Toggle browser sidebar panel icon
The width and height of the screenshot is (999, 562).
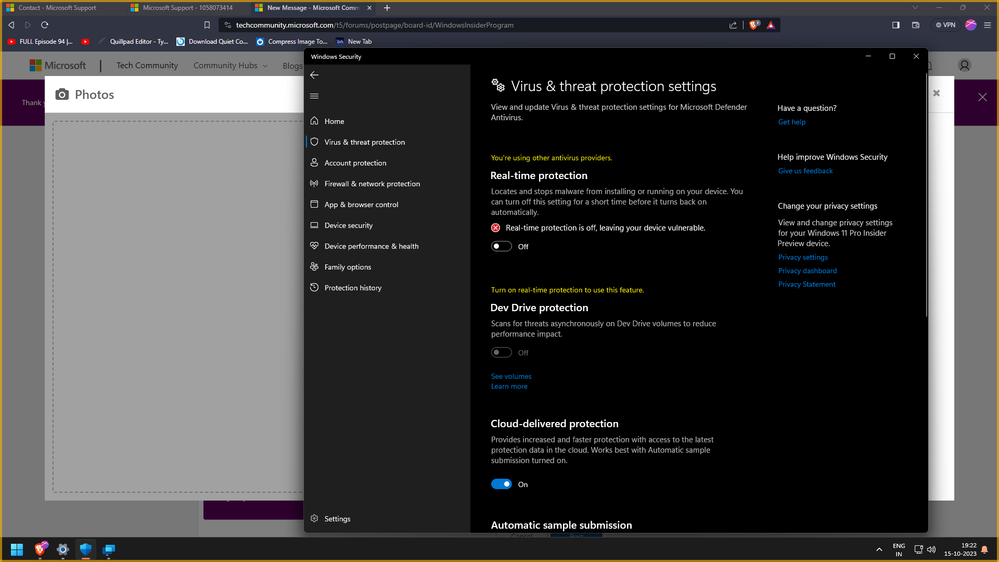(x=896, y=25)
